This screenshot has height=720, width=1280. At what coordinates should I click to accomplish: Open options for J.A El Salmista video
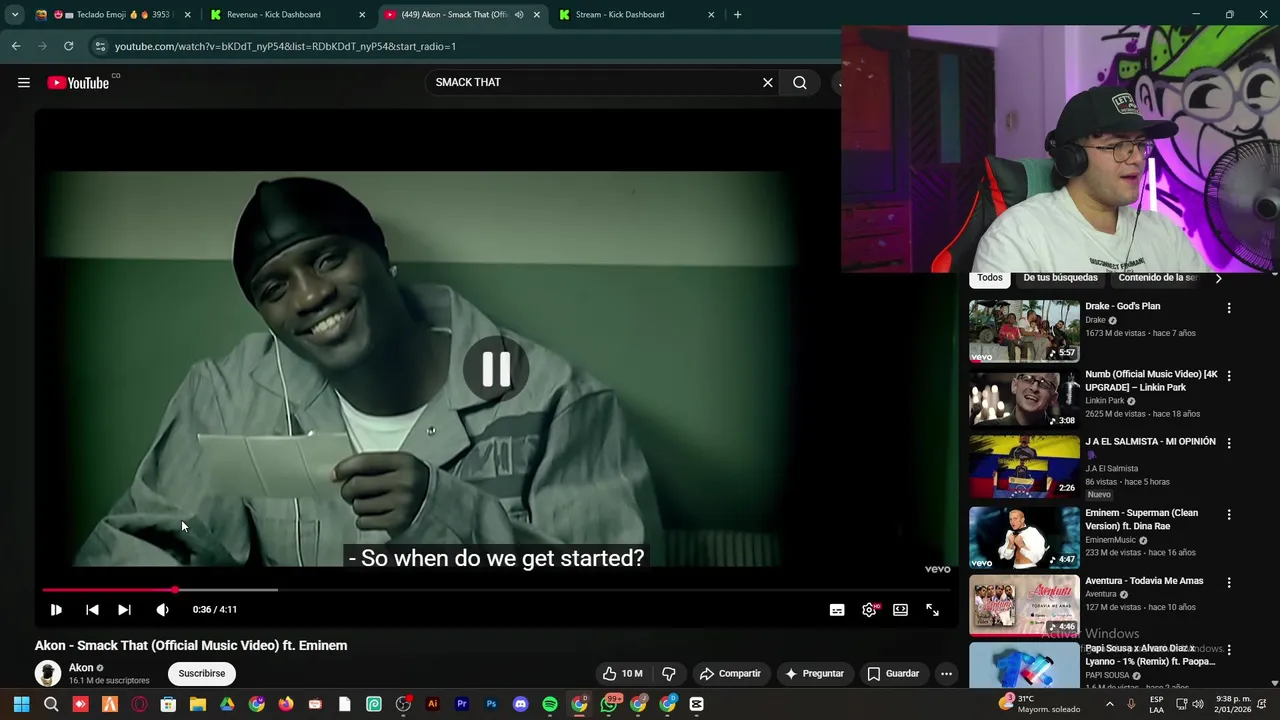click(x=1229, y=443)
